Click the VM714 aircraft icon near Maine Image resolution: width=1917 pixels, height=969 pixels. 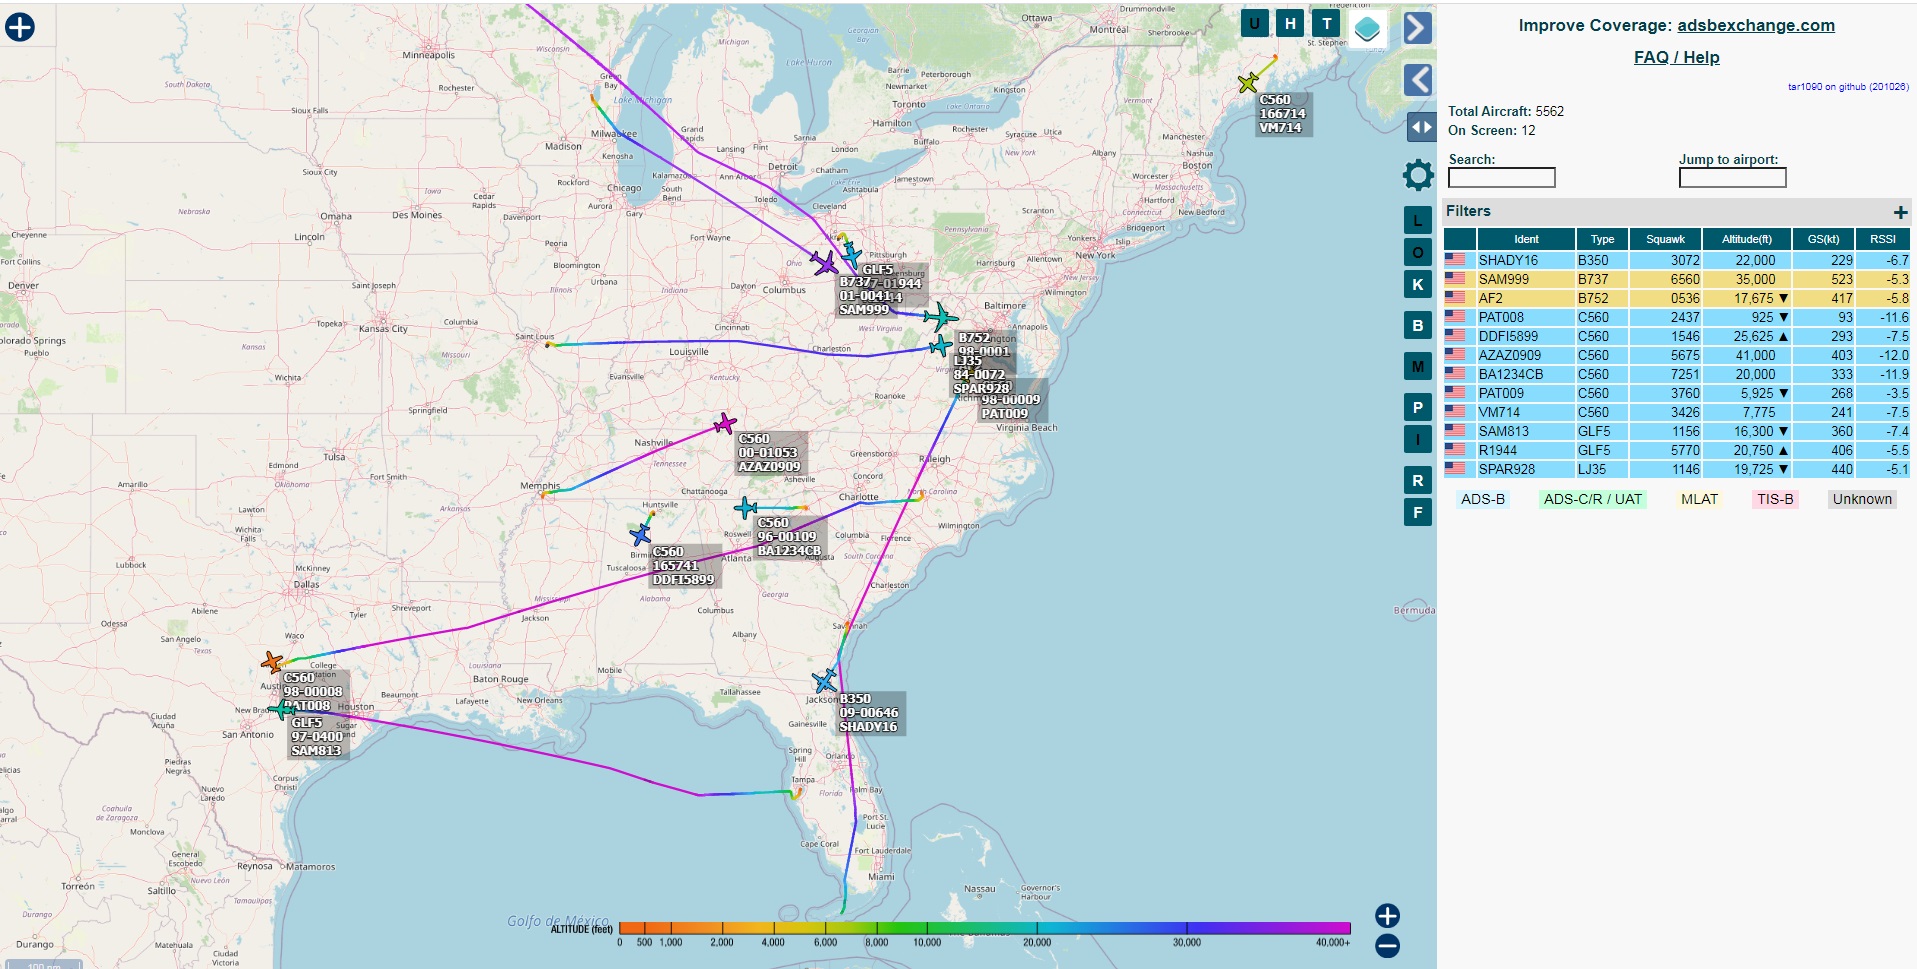tap(1248, 83)
